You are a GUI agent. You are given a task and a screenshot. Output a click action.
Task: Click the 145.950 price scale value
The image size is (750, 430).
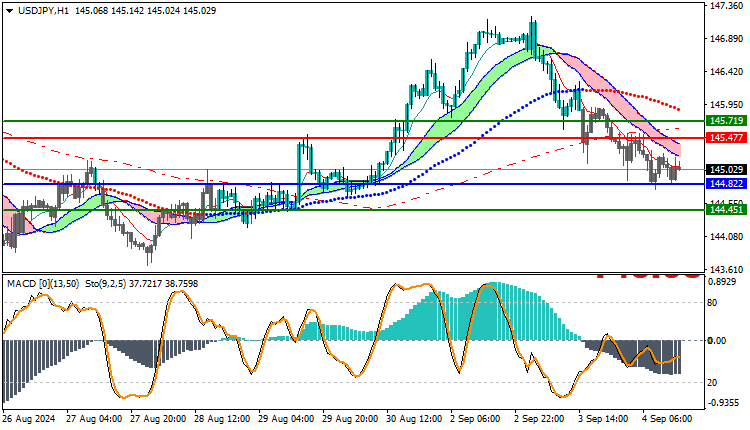pyautogui.click(x=727, y=104)
